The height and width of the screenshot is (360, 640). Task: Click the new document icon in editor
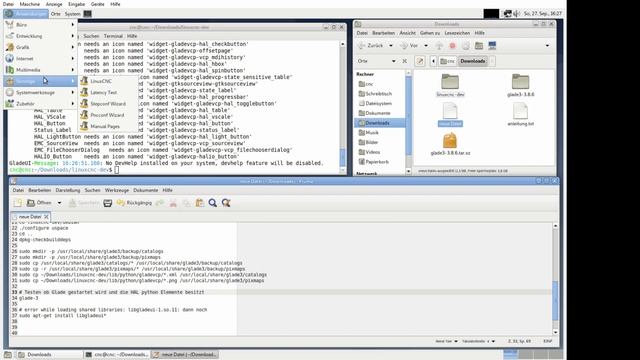tap(18, 203)
